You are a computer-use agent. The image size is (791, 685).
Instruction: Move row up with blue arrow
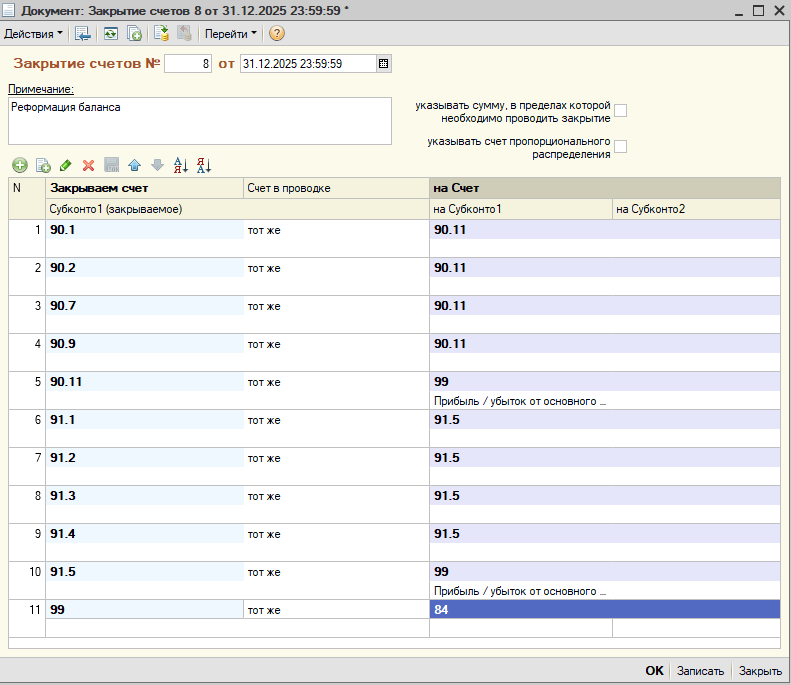[134, 165]
